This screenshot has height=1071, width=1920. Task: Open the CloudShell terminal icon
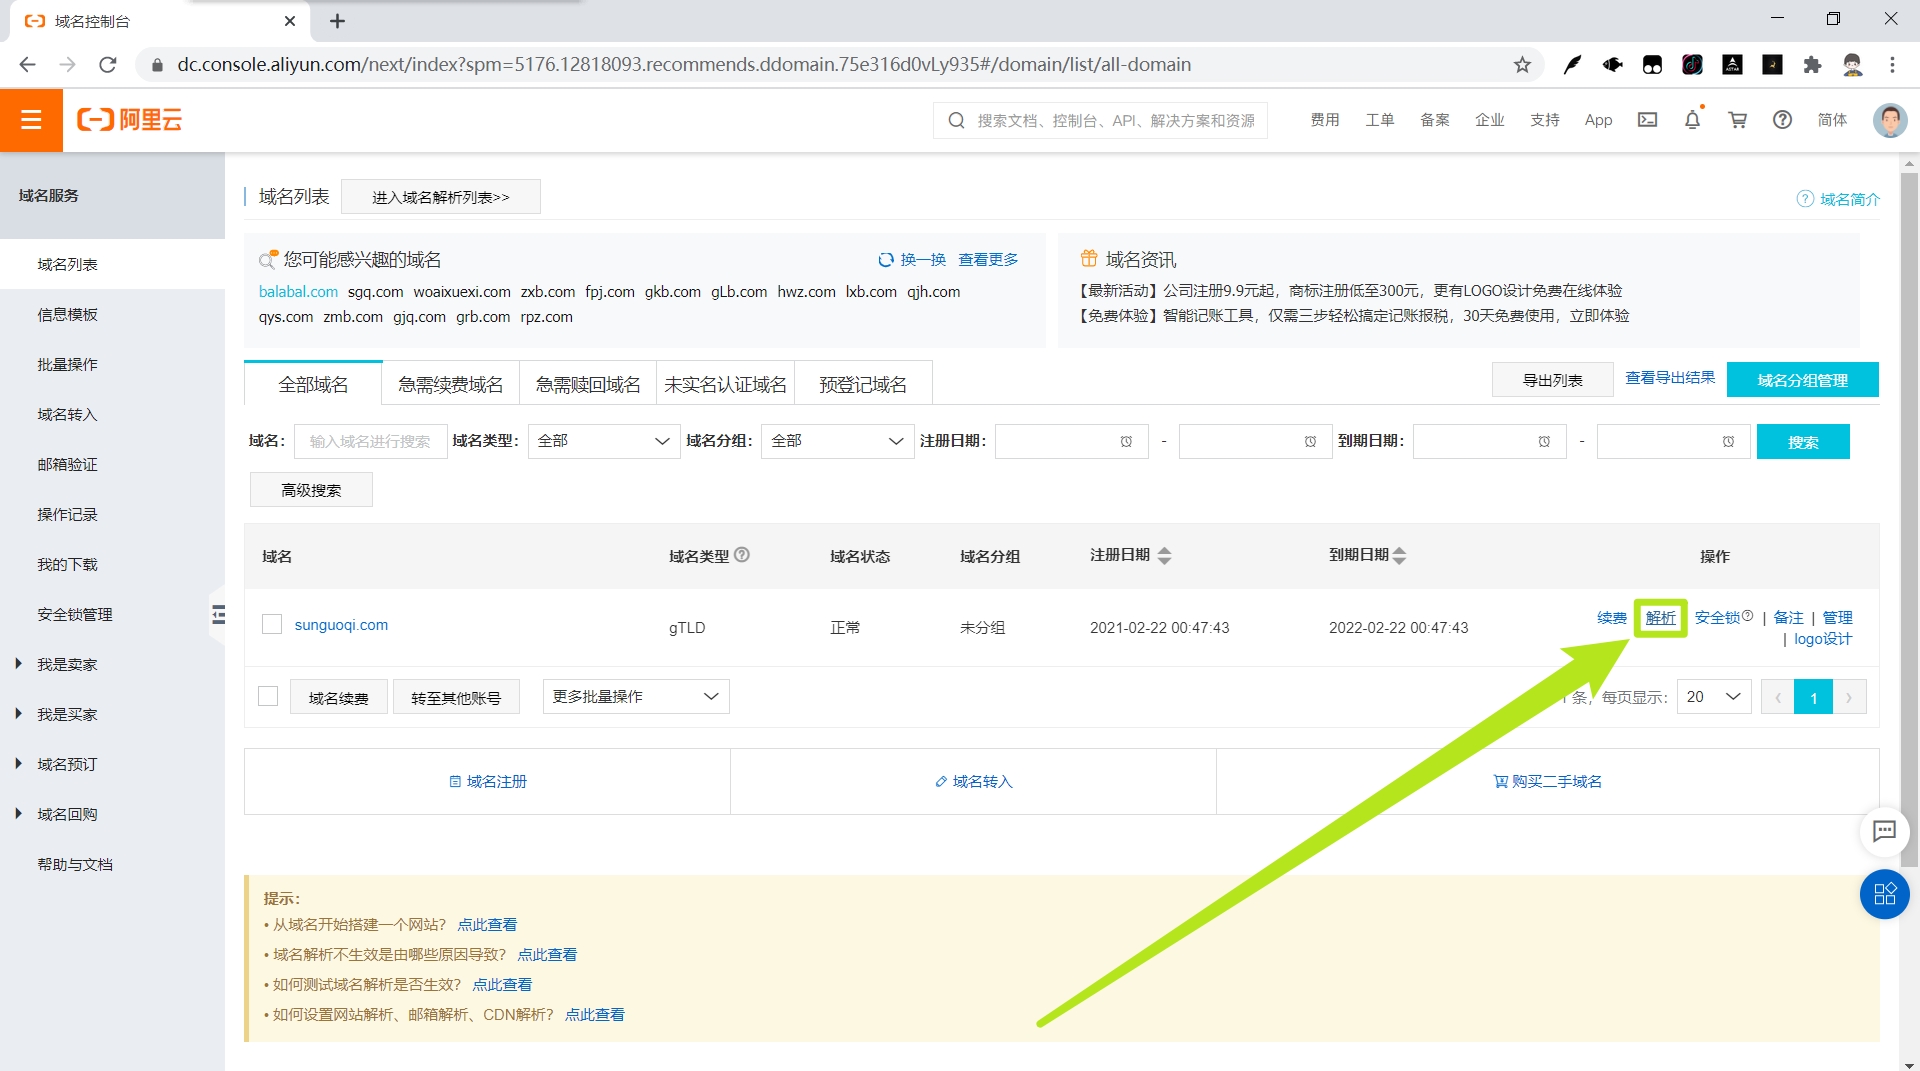tap(1647, 119)
